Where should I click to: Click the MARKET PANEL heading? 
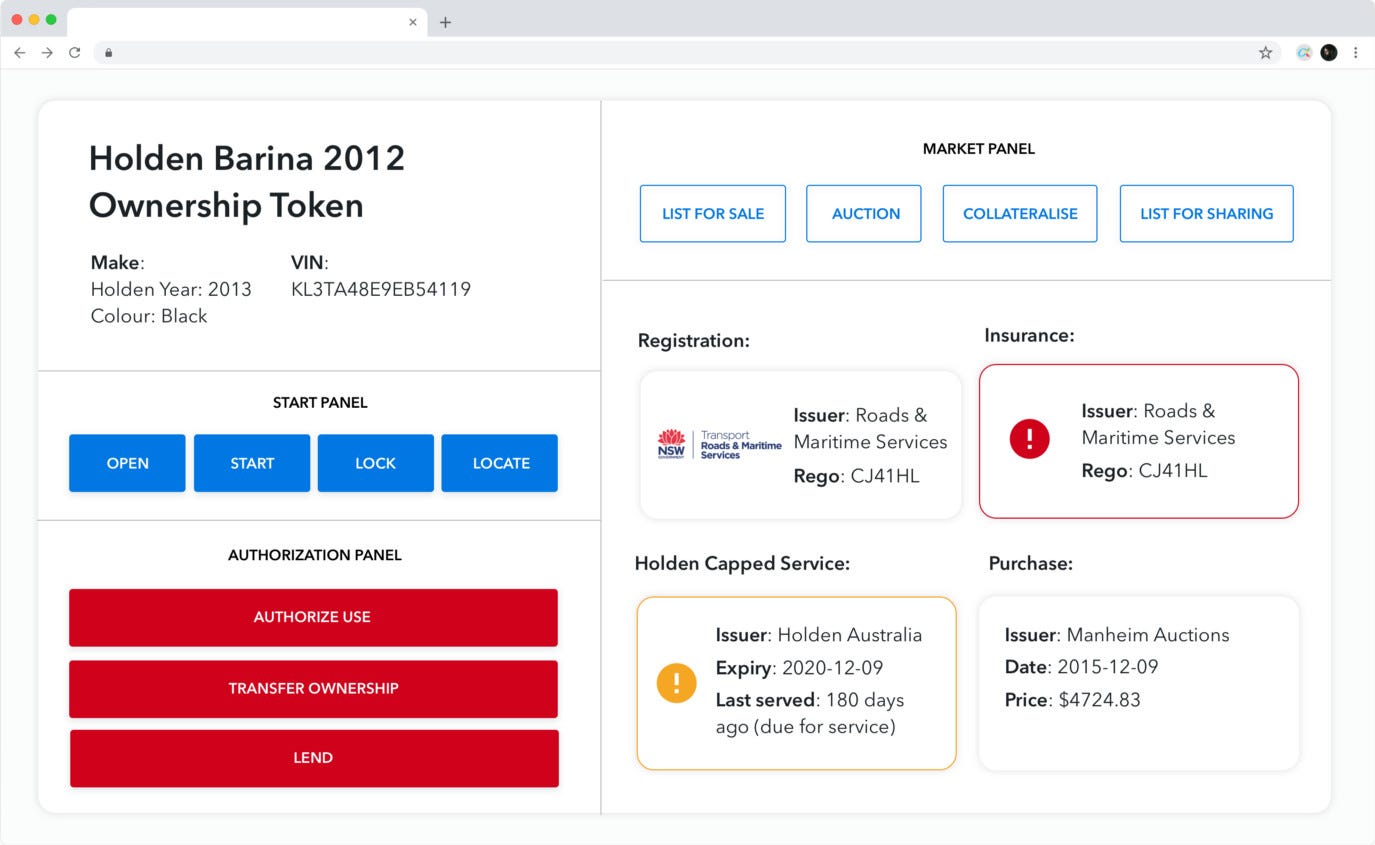(979, 149)
